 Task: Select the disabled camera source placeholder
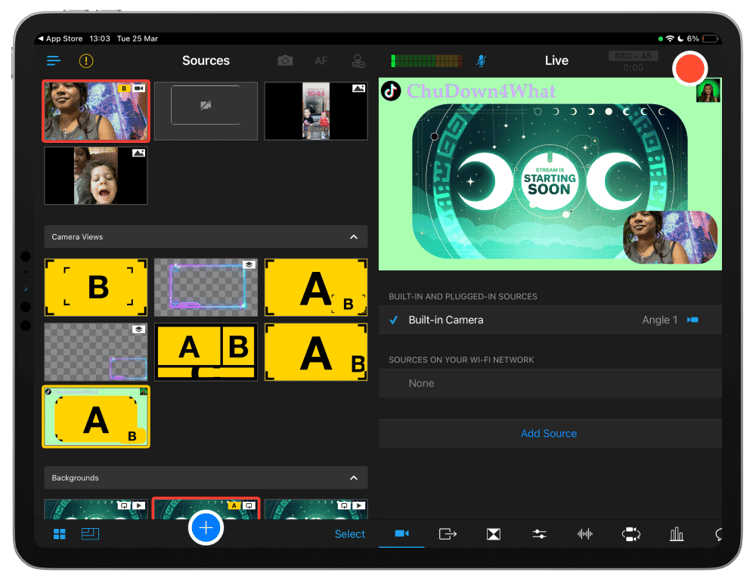(206, 111)
